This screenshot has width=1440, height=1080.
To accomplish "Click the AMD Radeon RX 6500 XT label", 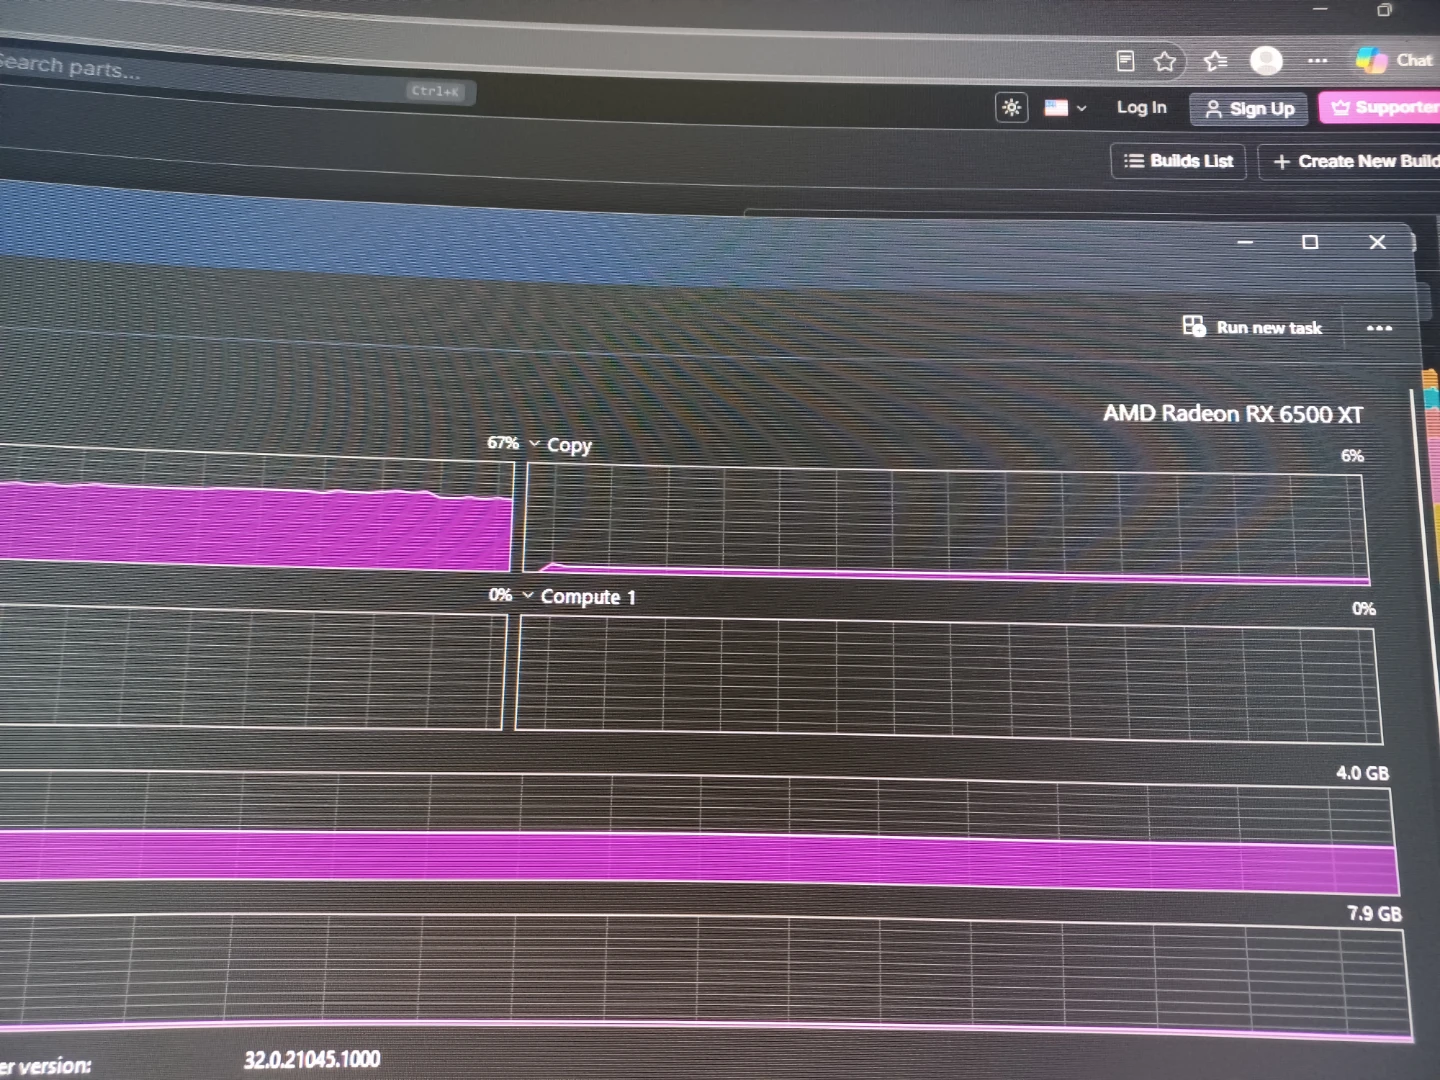I will click(x=1233, y=414).
